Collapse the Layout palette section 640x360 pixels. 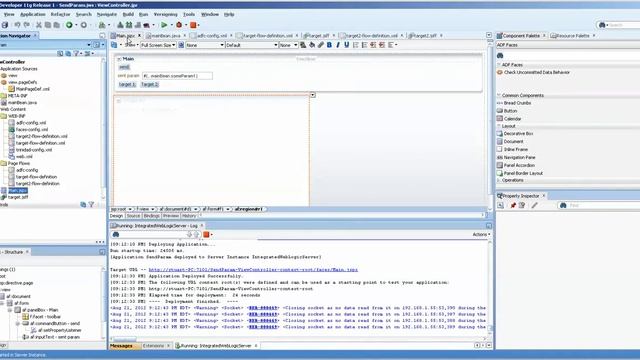pos(499,126)
